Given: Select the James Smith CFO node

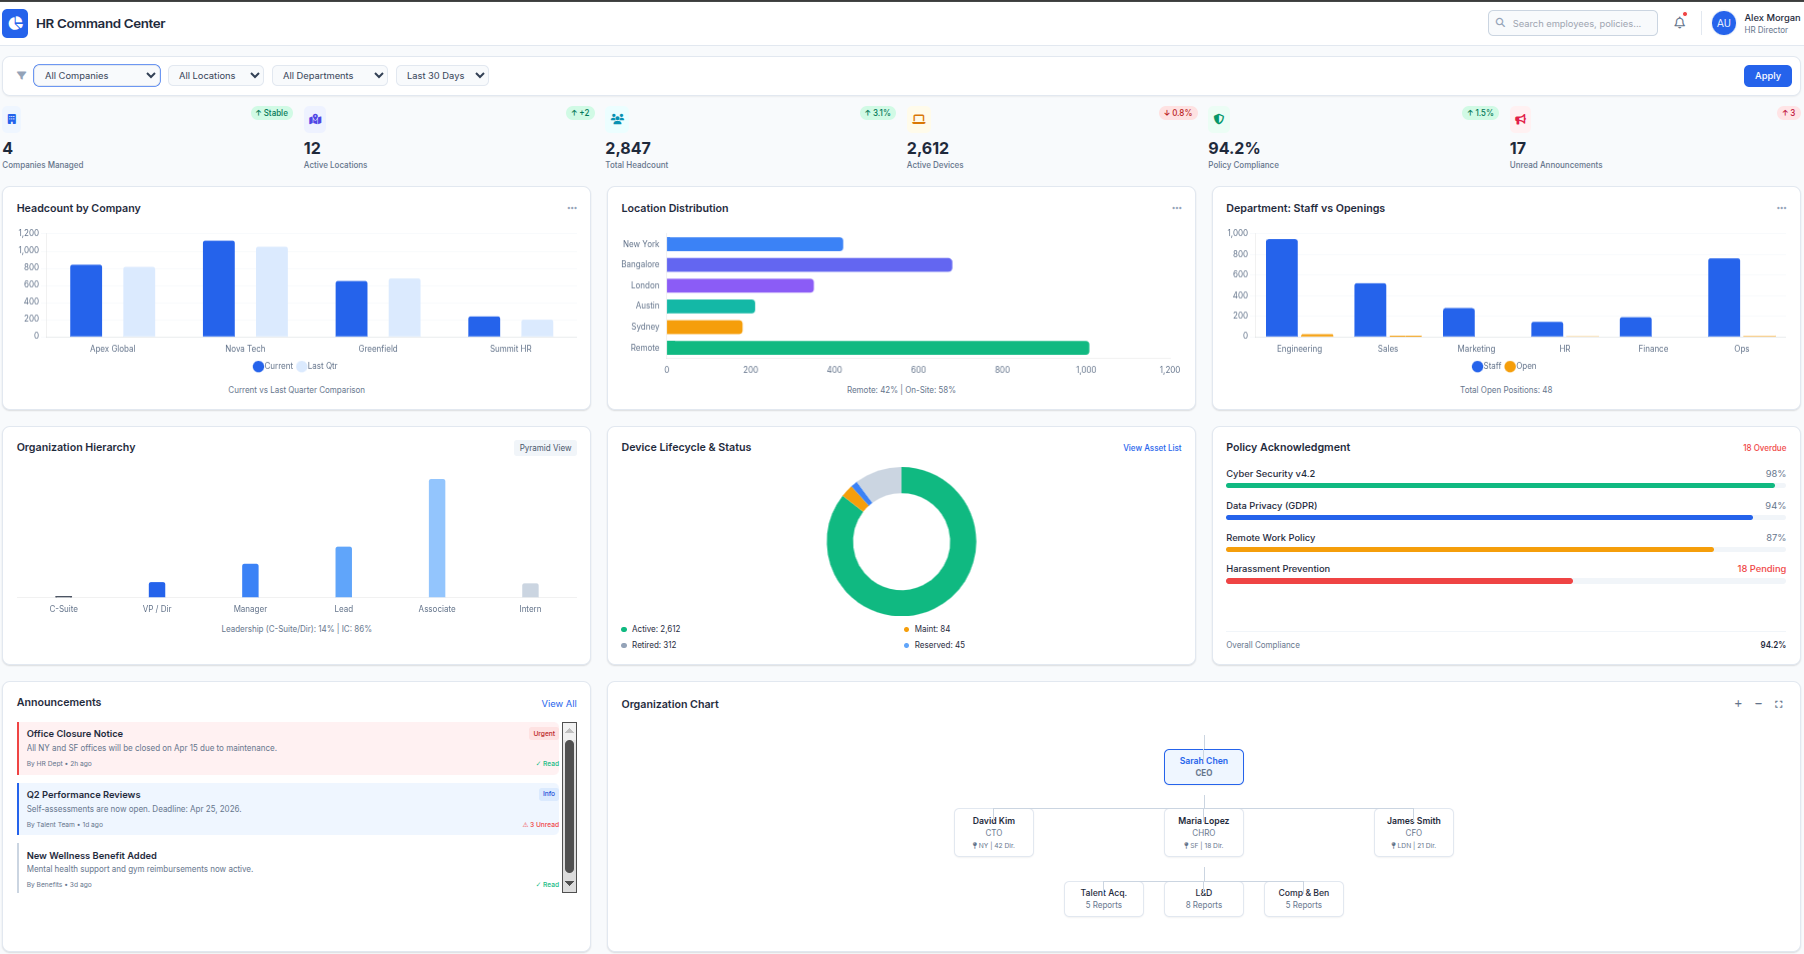Looking at the screenshot, I should pos(1414,833).
